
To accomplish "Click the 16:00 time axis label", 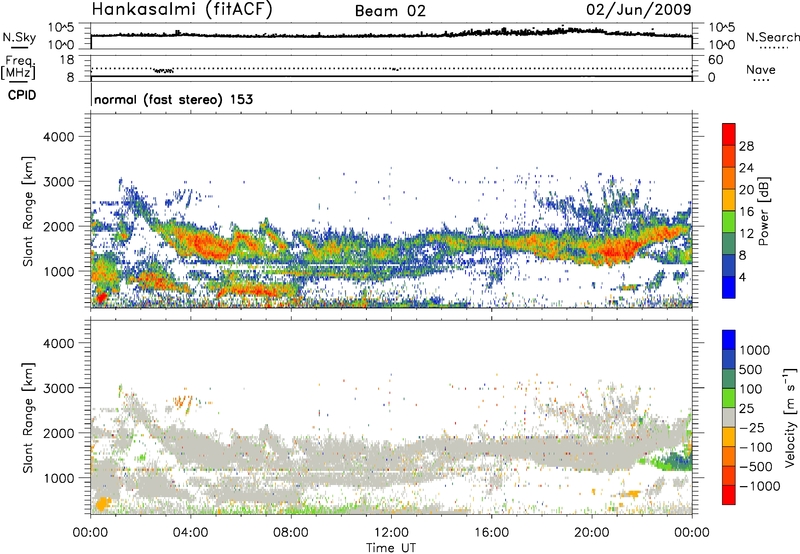I will point(491,533).
